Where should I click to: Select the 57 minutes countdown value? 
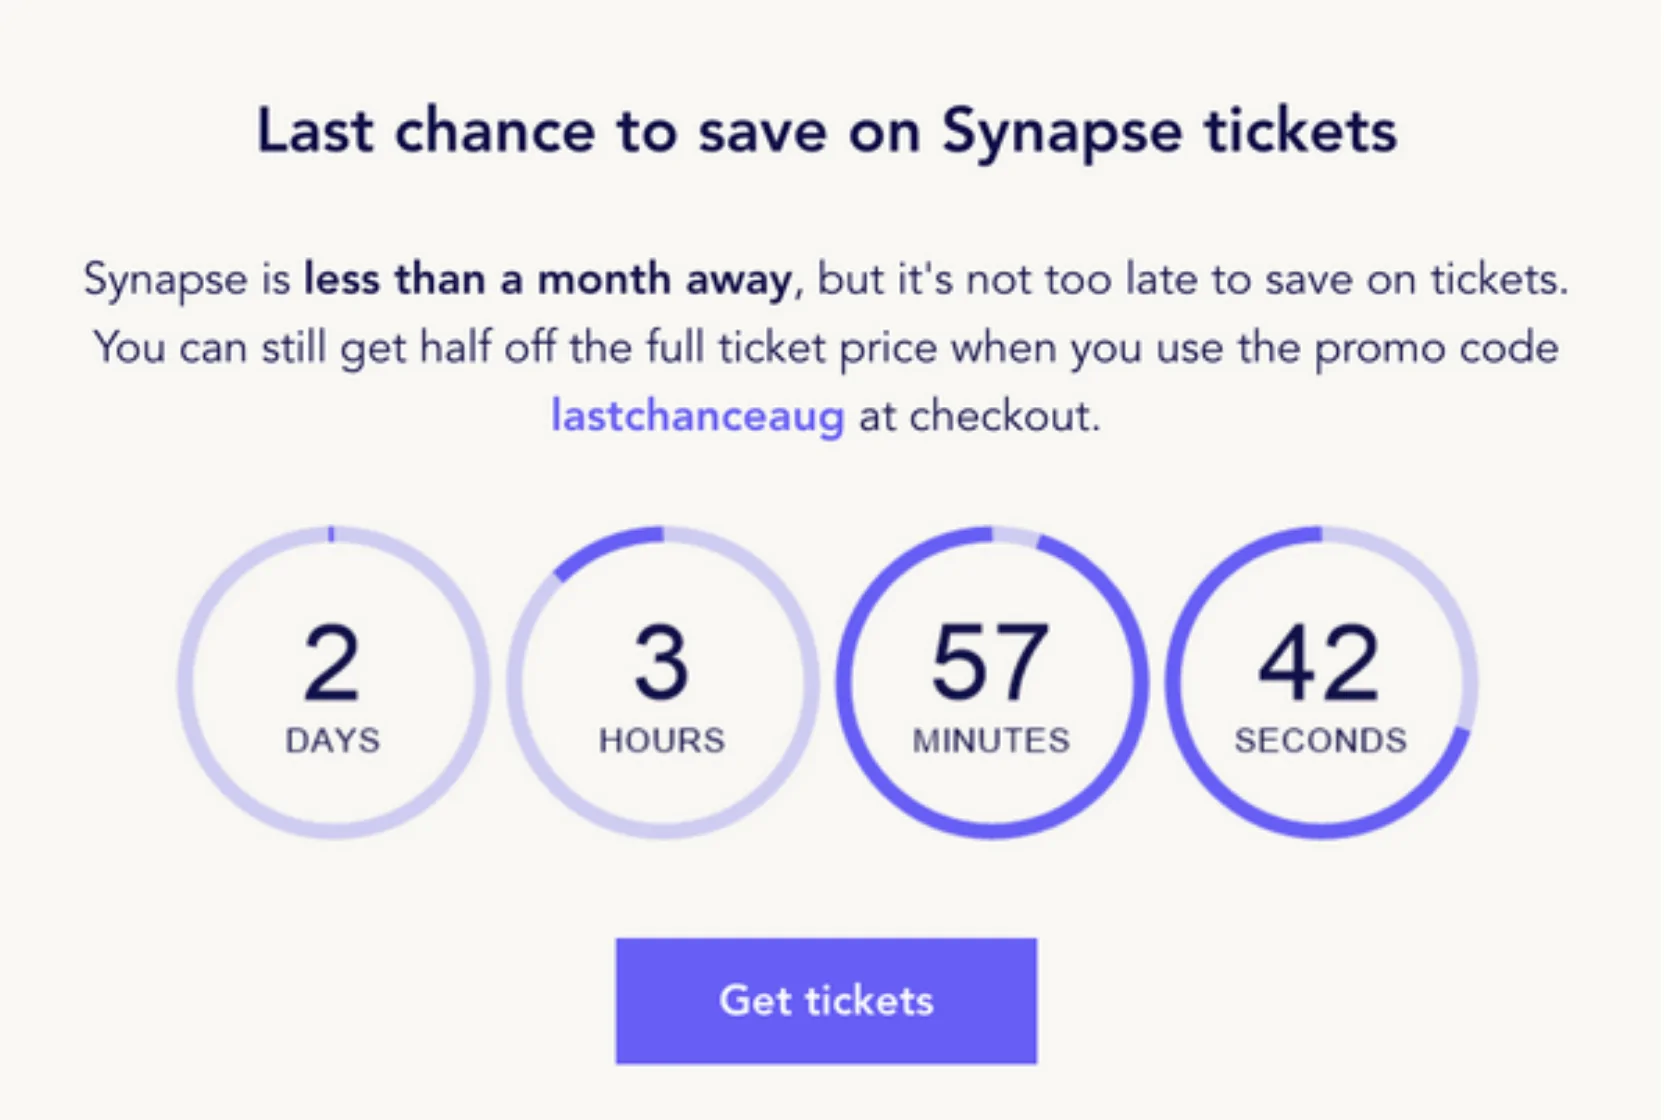click(990, 662)
